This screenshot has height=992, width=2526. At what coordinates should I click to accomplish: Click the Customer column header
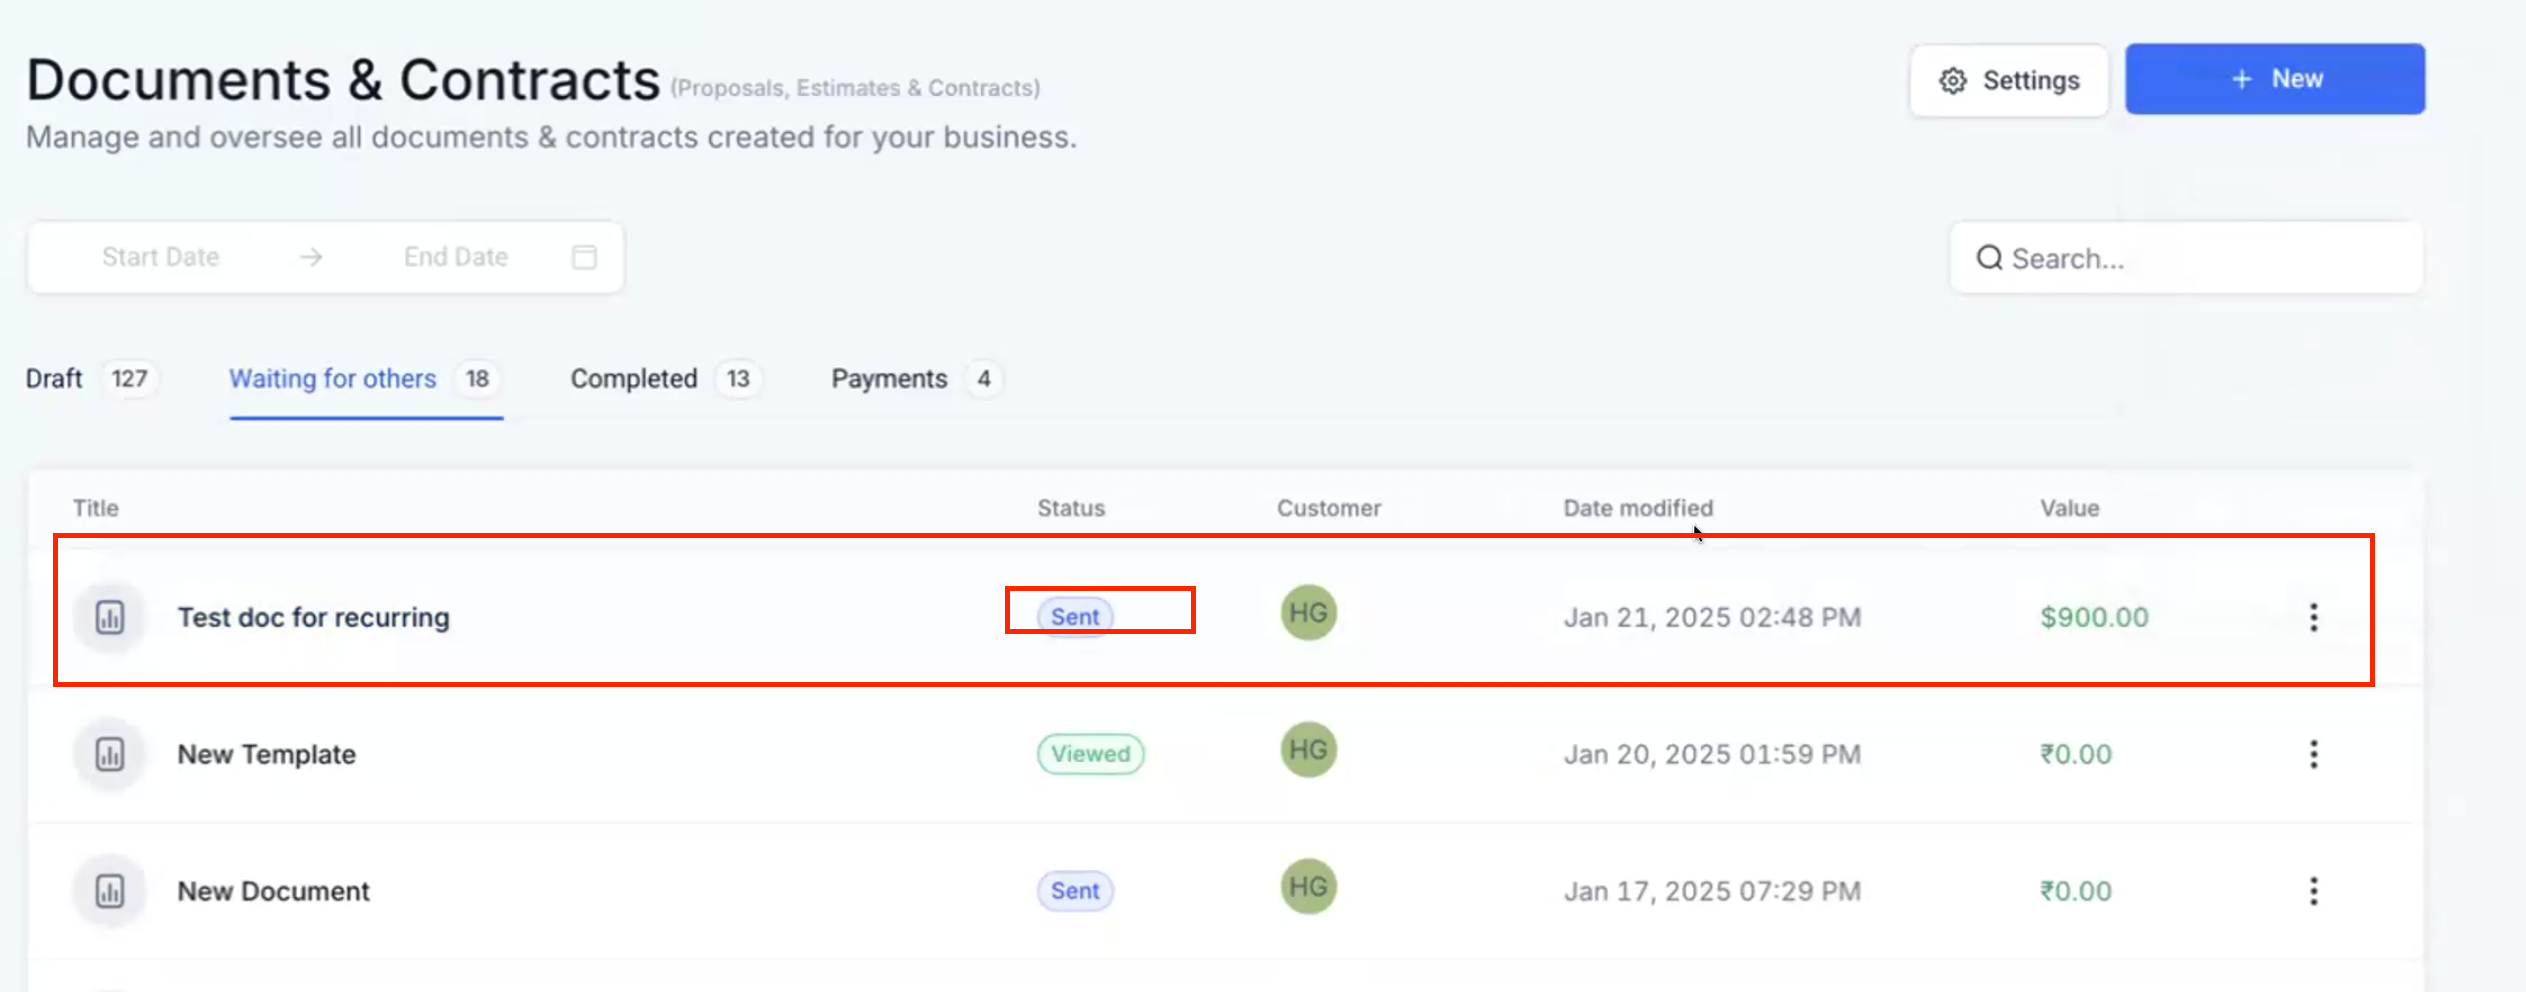[x=1329, y=508]
